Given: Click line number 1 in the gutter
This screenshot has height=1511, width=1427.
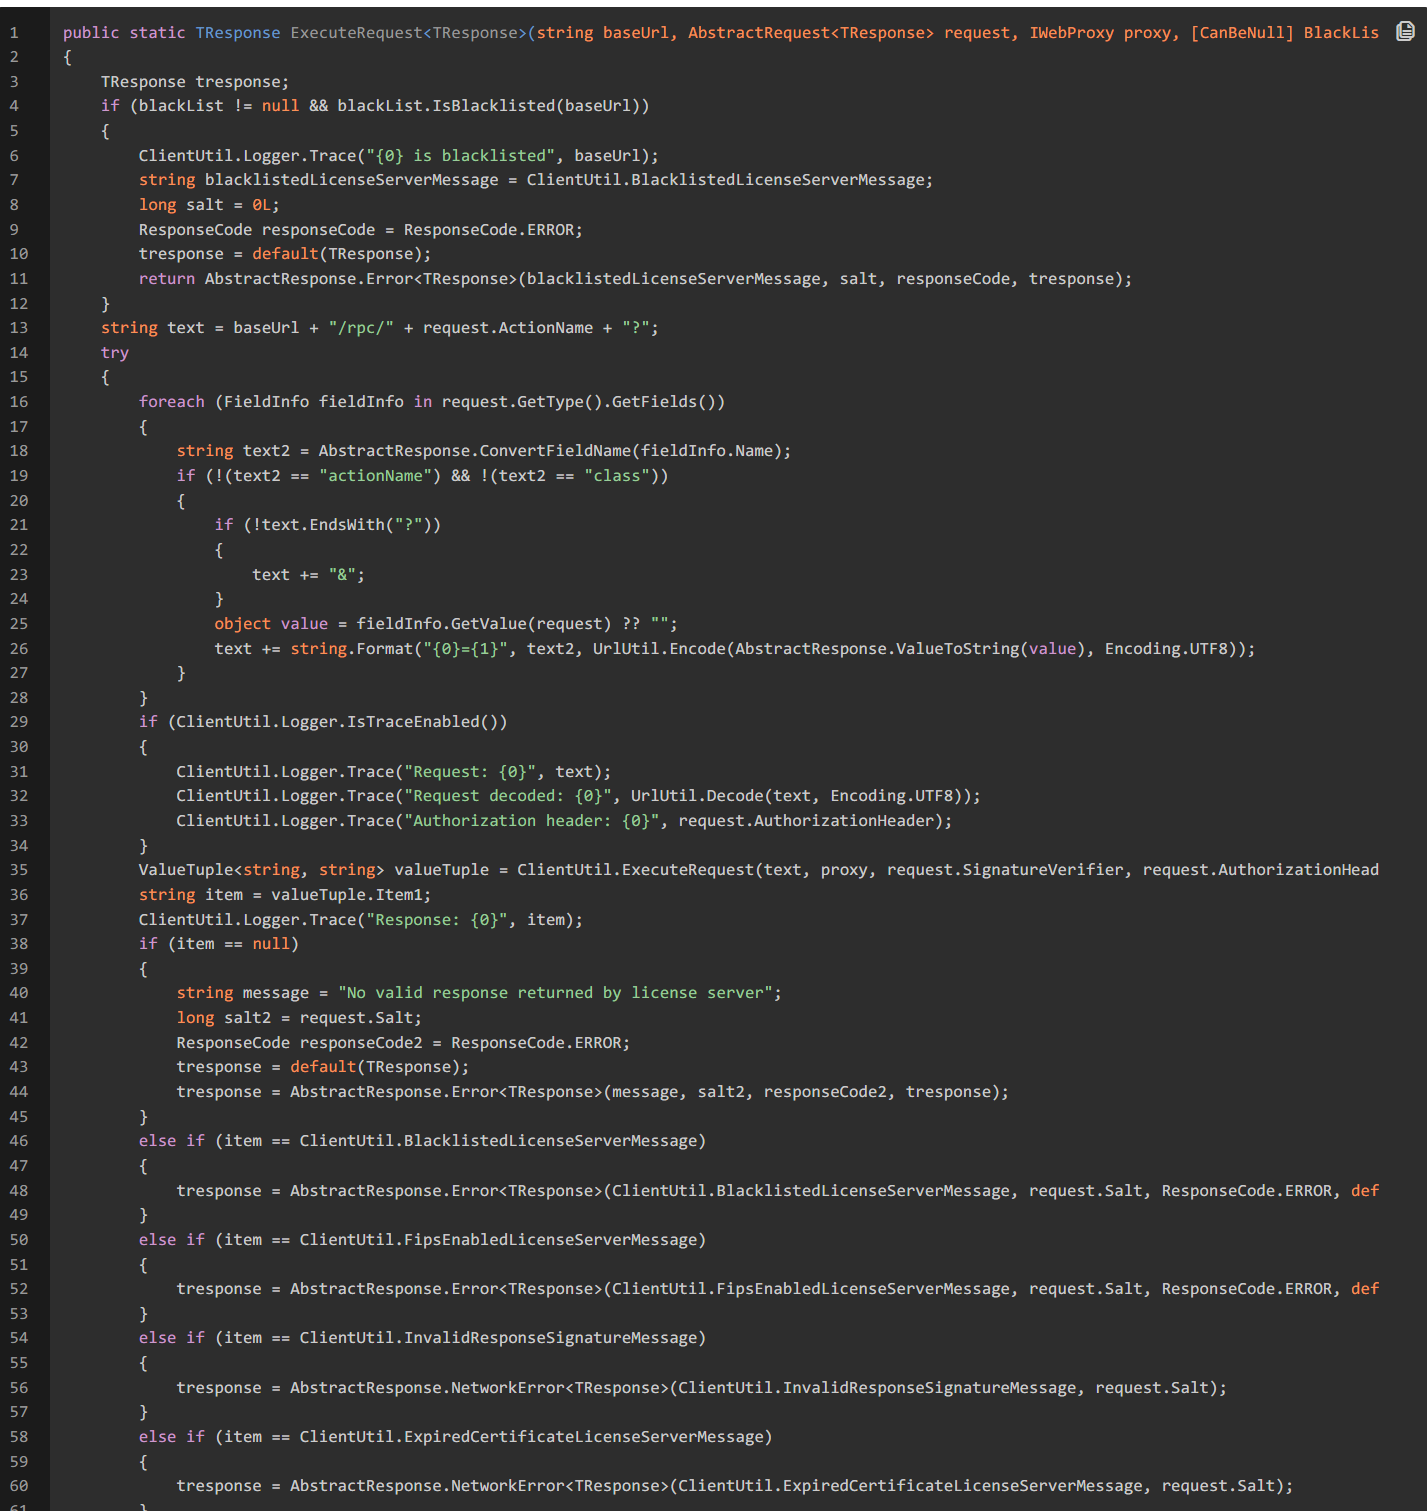Looking at the screenshot, I should pyautogui.click(x=14, y=33).
